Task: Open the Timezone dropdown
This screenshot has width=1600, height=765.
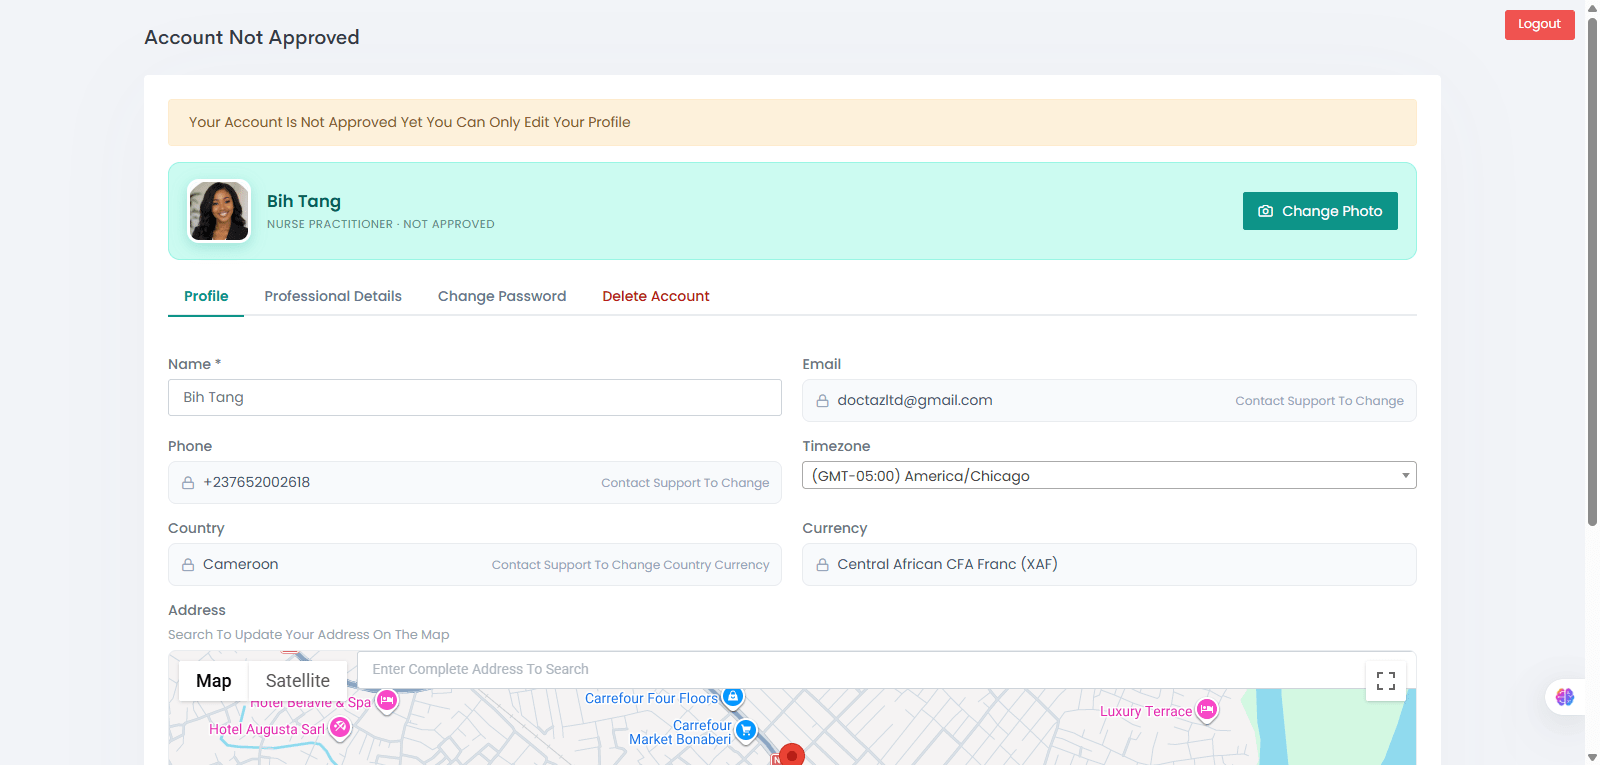Action: click(1109, 475)
